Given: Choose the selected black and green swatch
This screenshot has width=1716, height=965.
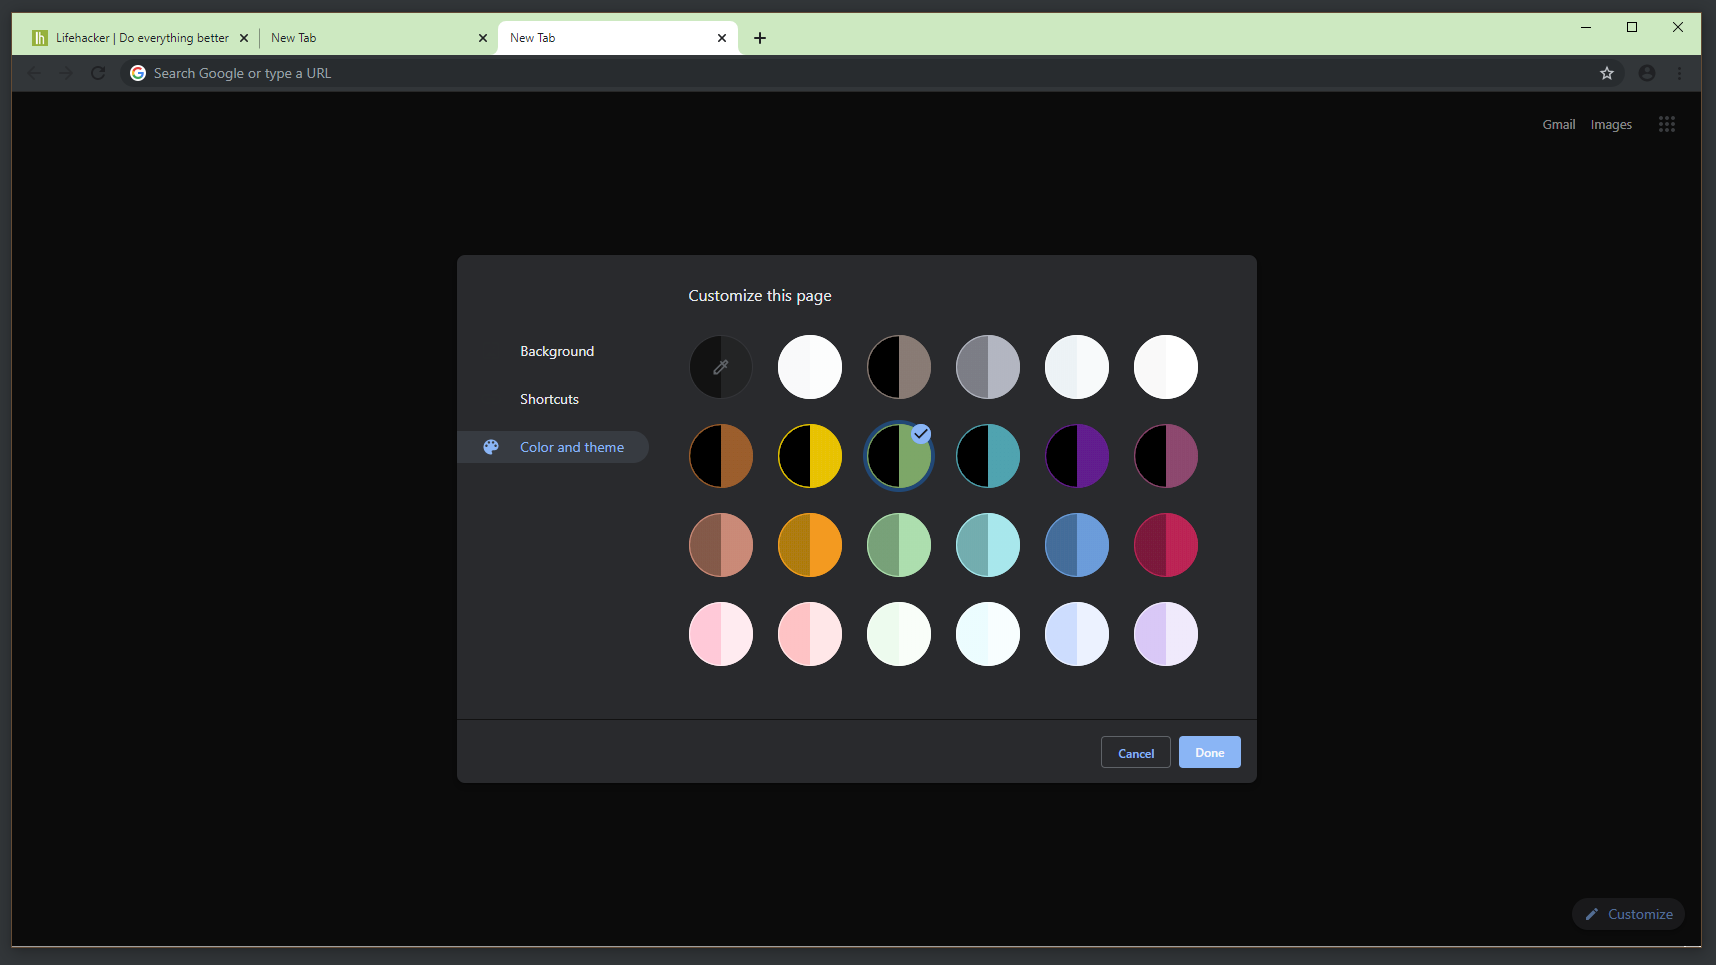Looking at the screenshot, I should pos(899,456).
